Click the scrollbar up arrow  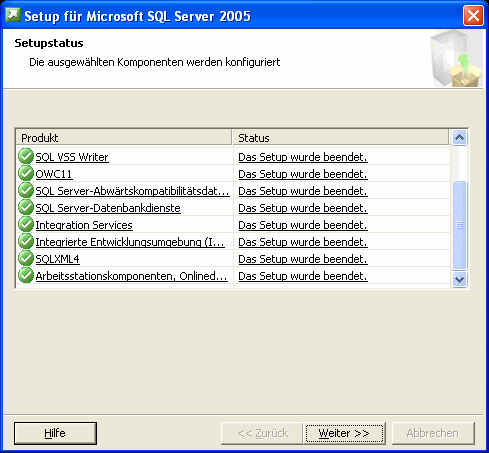pos(460,137)
